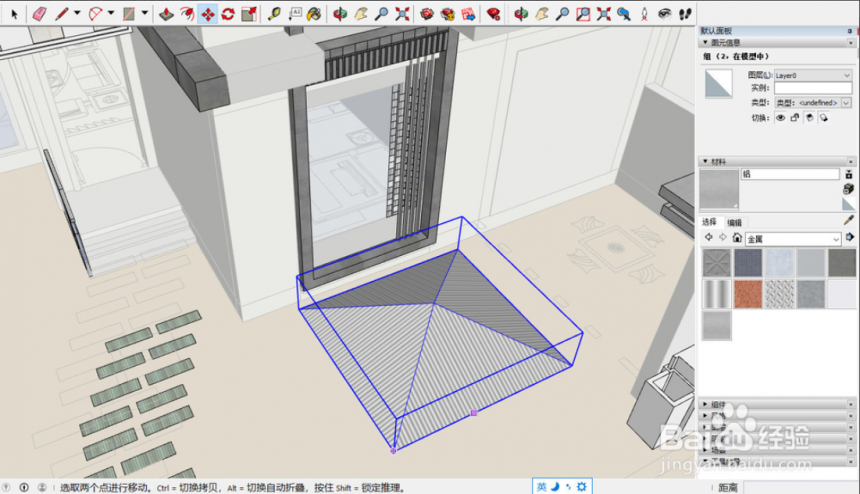The image size is (860, 494).
Task: Click the Previous view tool
Action: [624, 14]
